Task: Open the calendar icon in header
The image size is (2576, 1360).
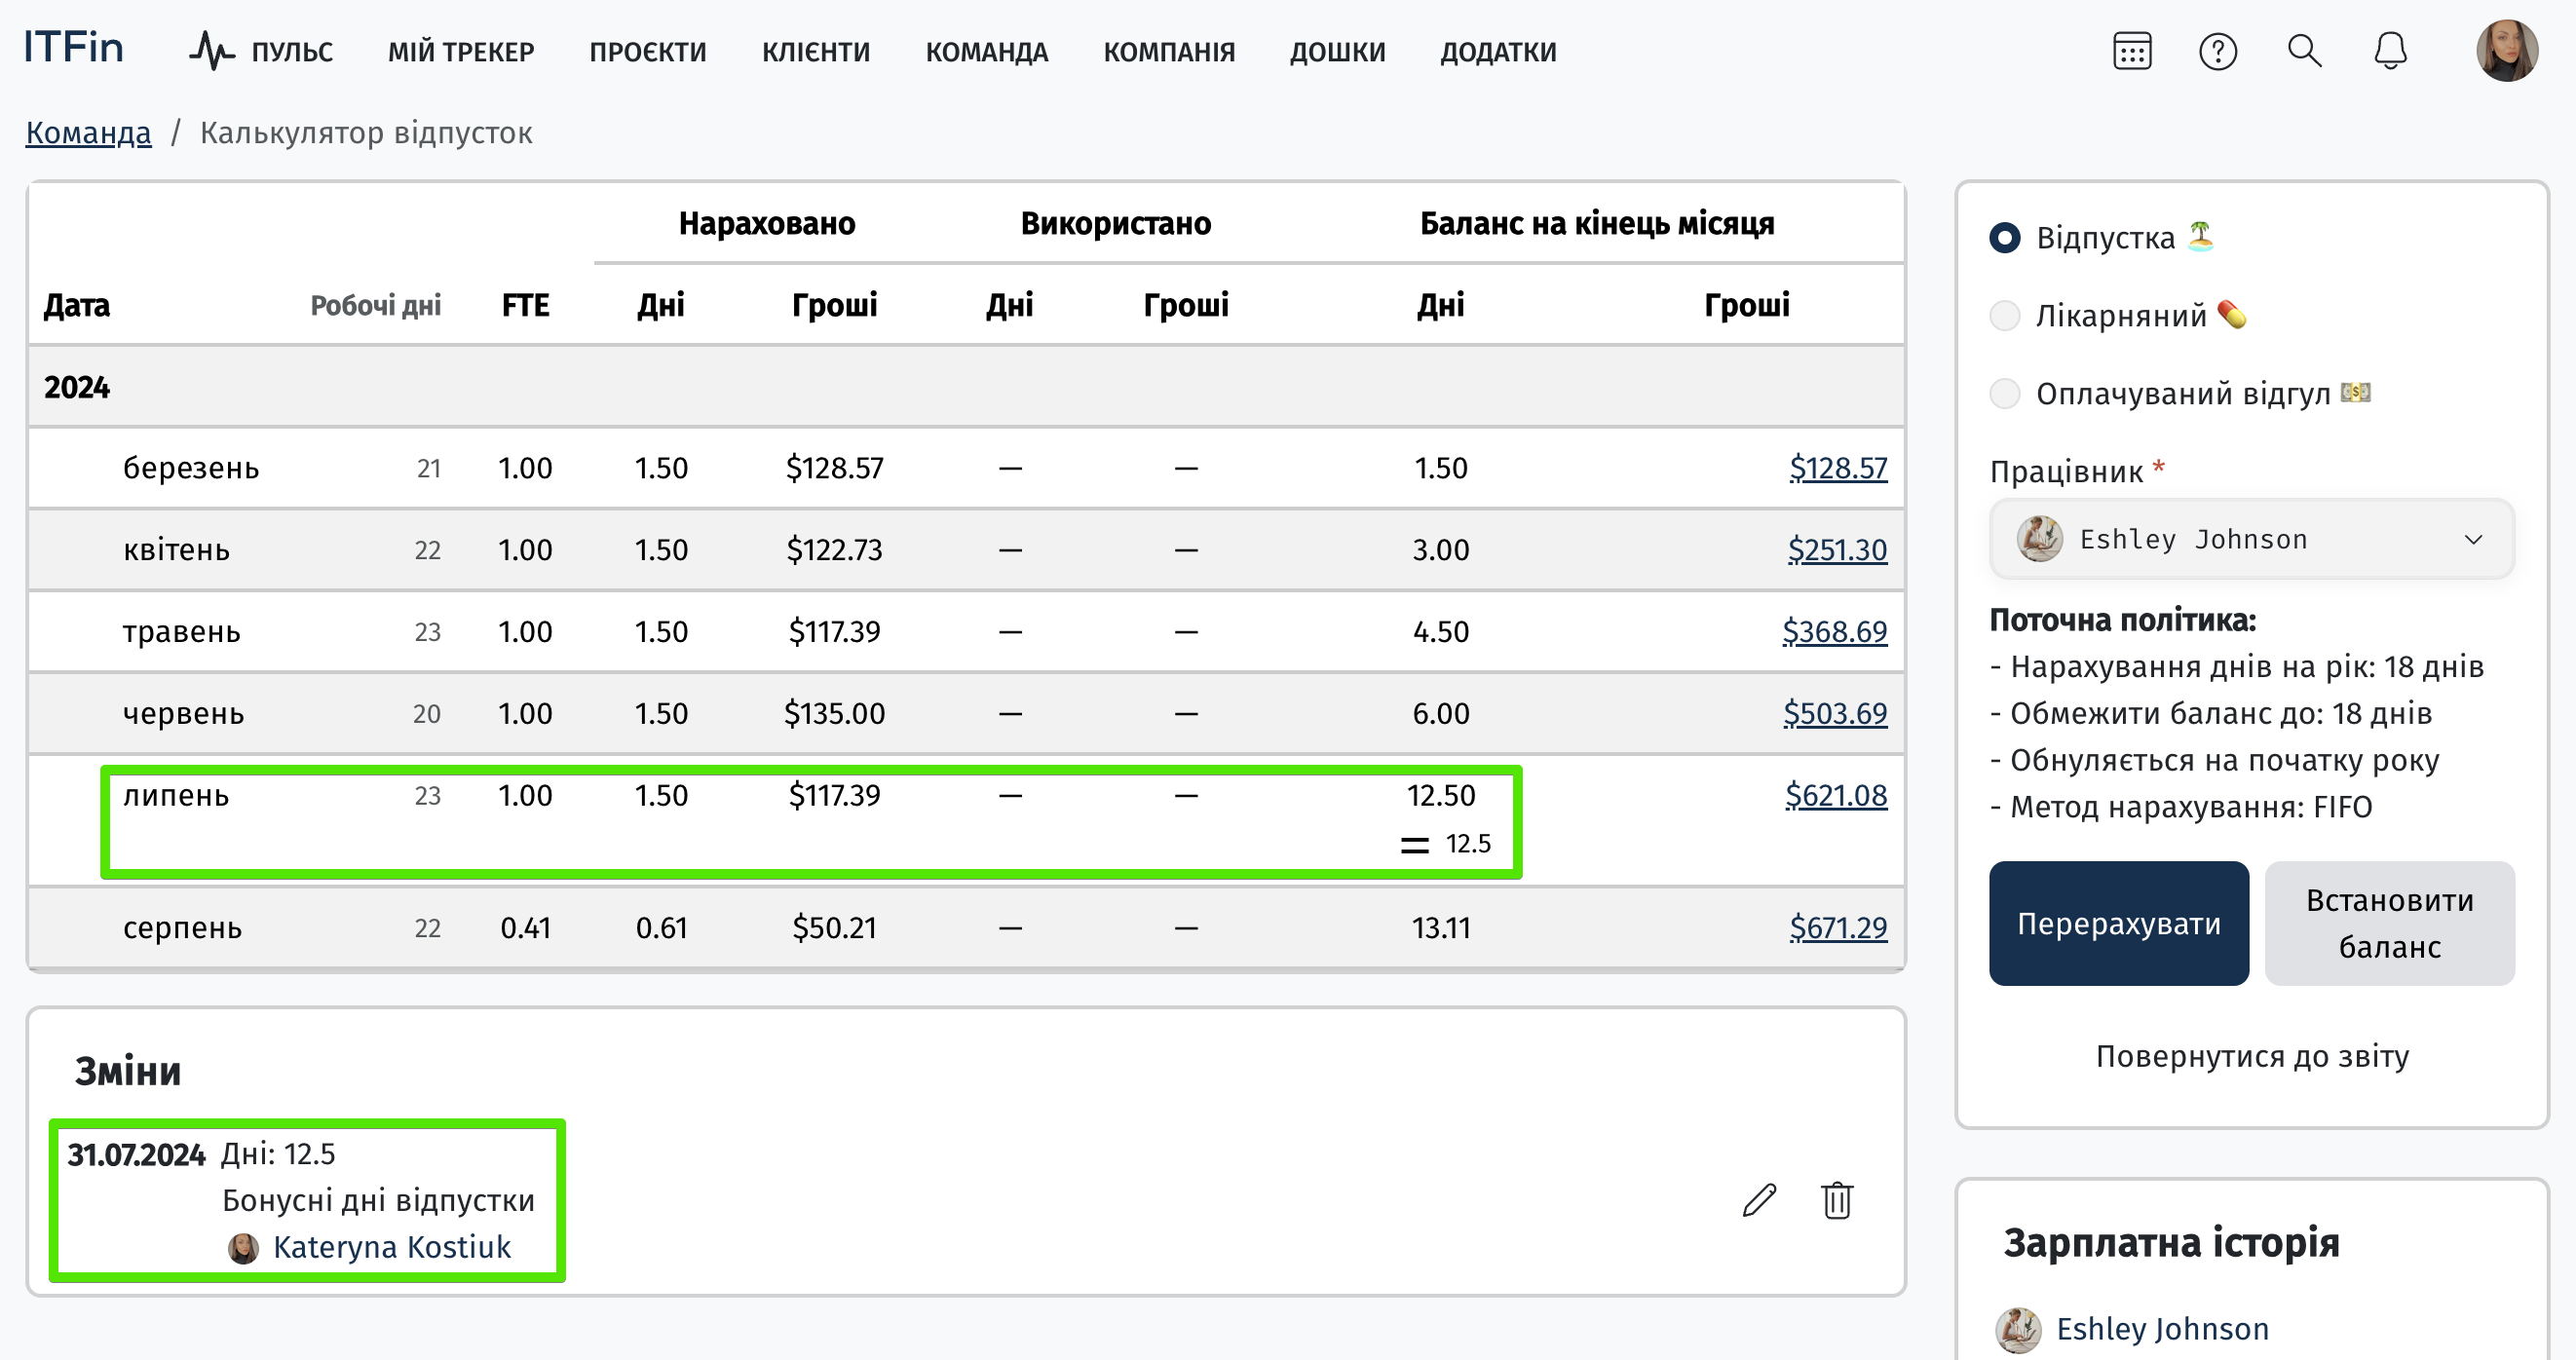Action: 2132,51
